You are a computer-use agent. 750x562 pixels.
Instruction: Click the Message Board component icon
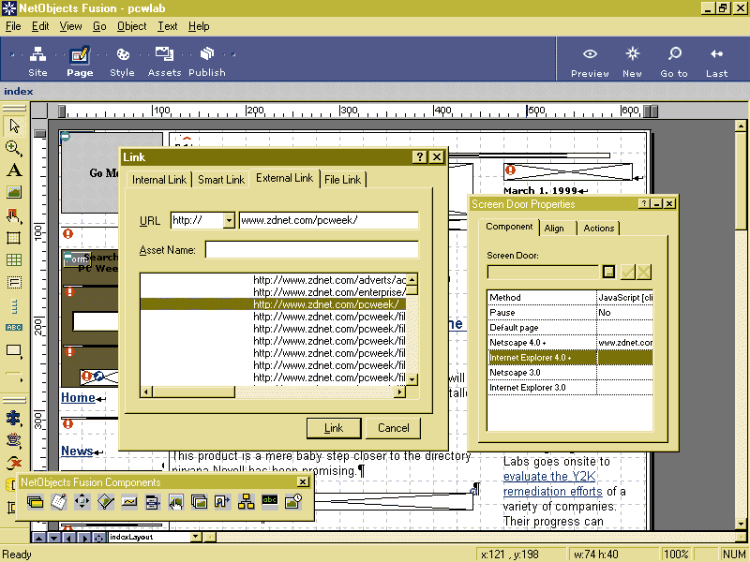(59, 502)
